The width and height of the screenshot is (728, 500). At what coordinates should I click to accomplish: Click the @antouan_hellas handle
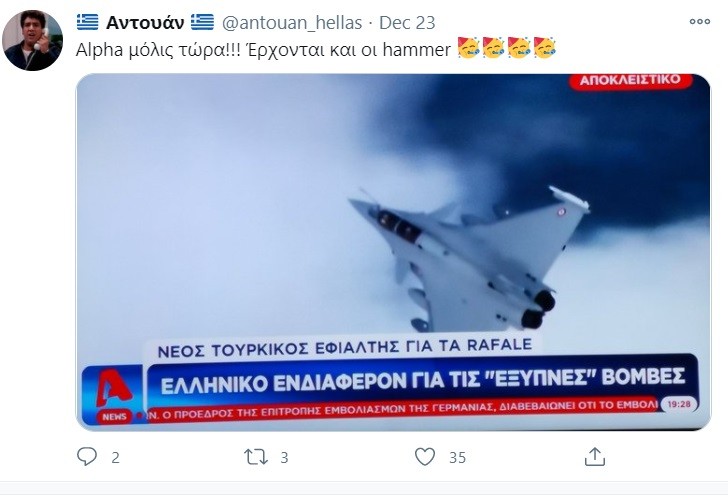coord(292,23)
